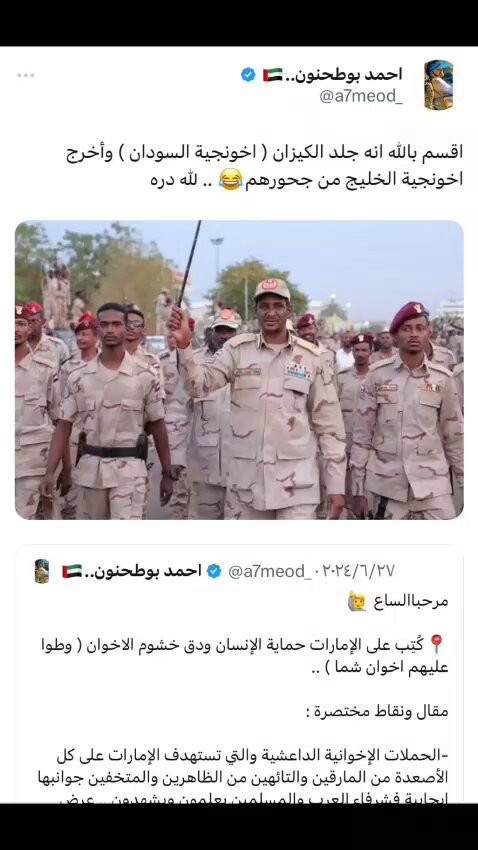Screen dimensions: 478x850
Task: Open the soldiers photo attached to the tweet
Action: [239, 370]
